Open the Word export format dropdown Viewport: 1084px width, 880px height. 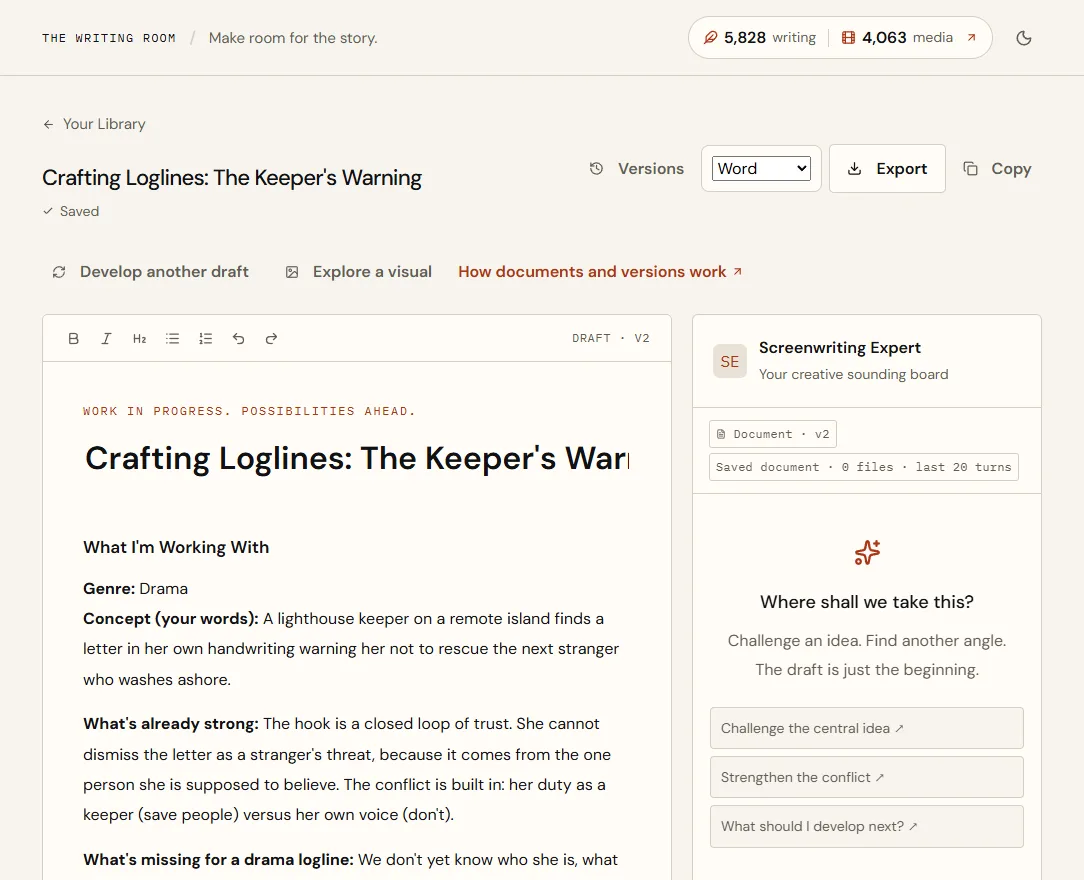point(761,169)
